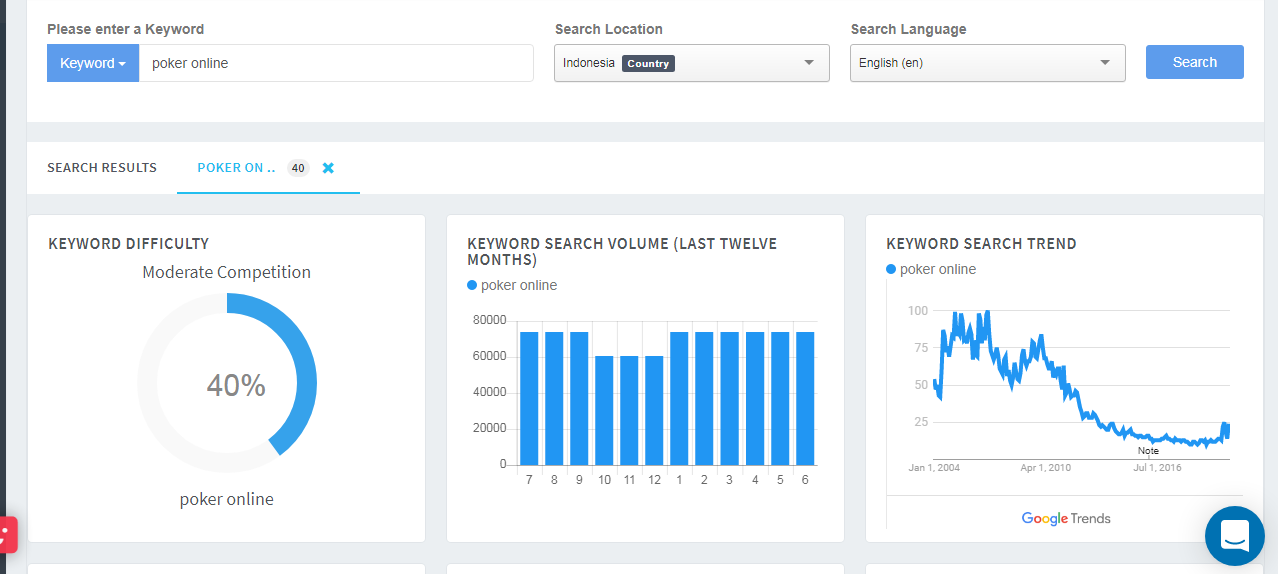Select the month 7 bar in volume chart
This screenshot has width=1278, height=574.
(529, 398)
